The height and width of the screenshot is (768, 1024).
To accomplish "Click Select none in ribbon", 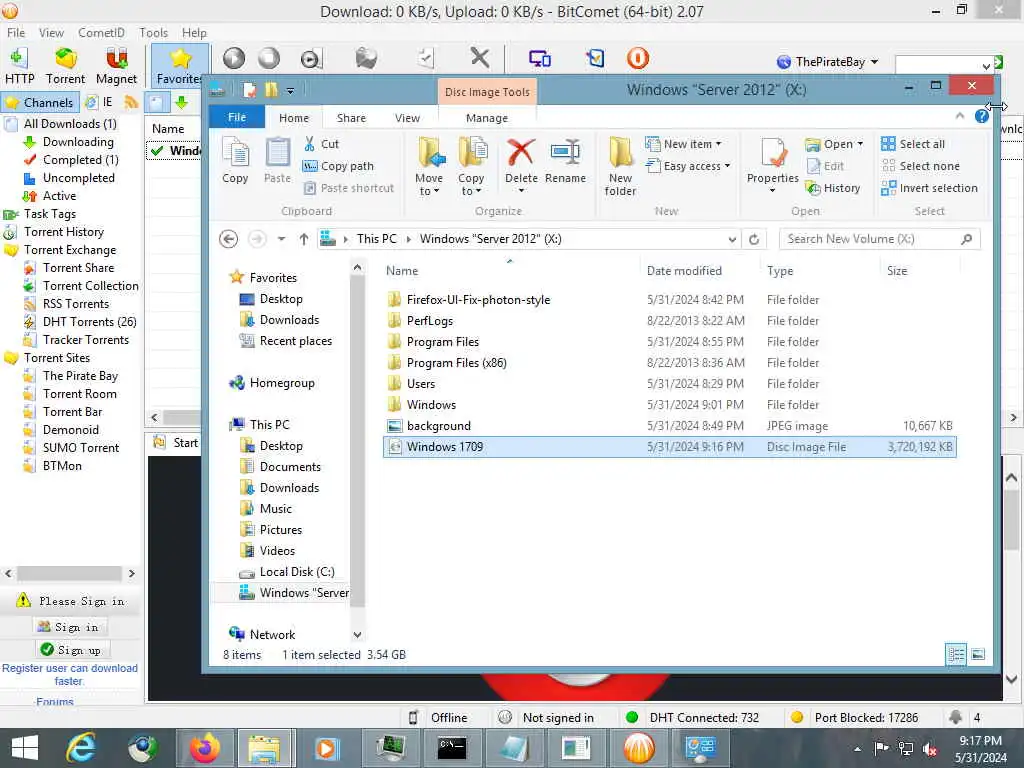I will (921, 166).
